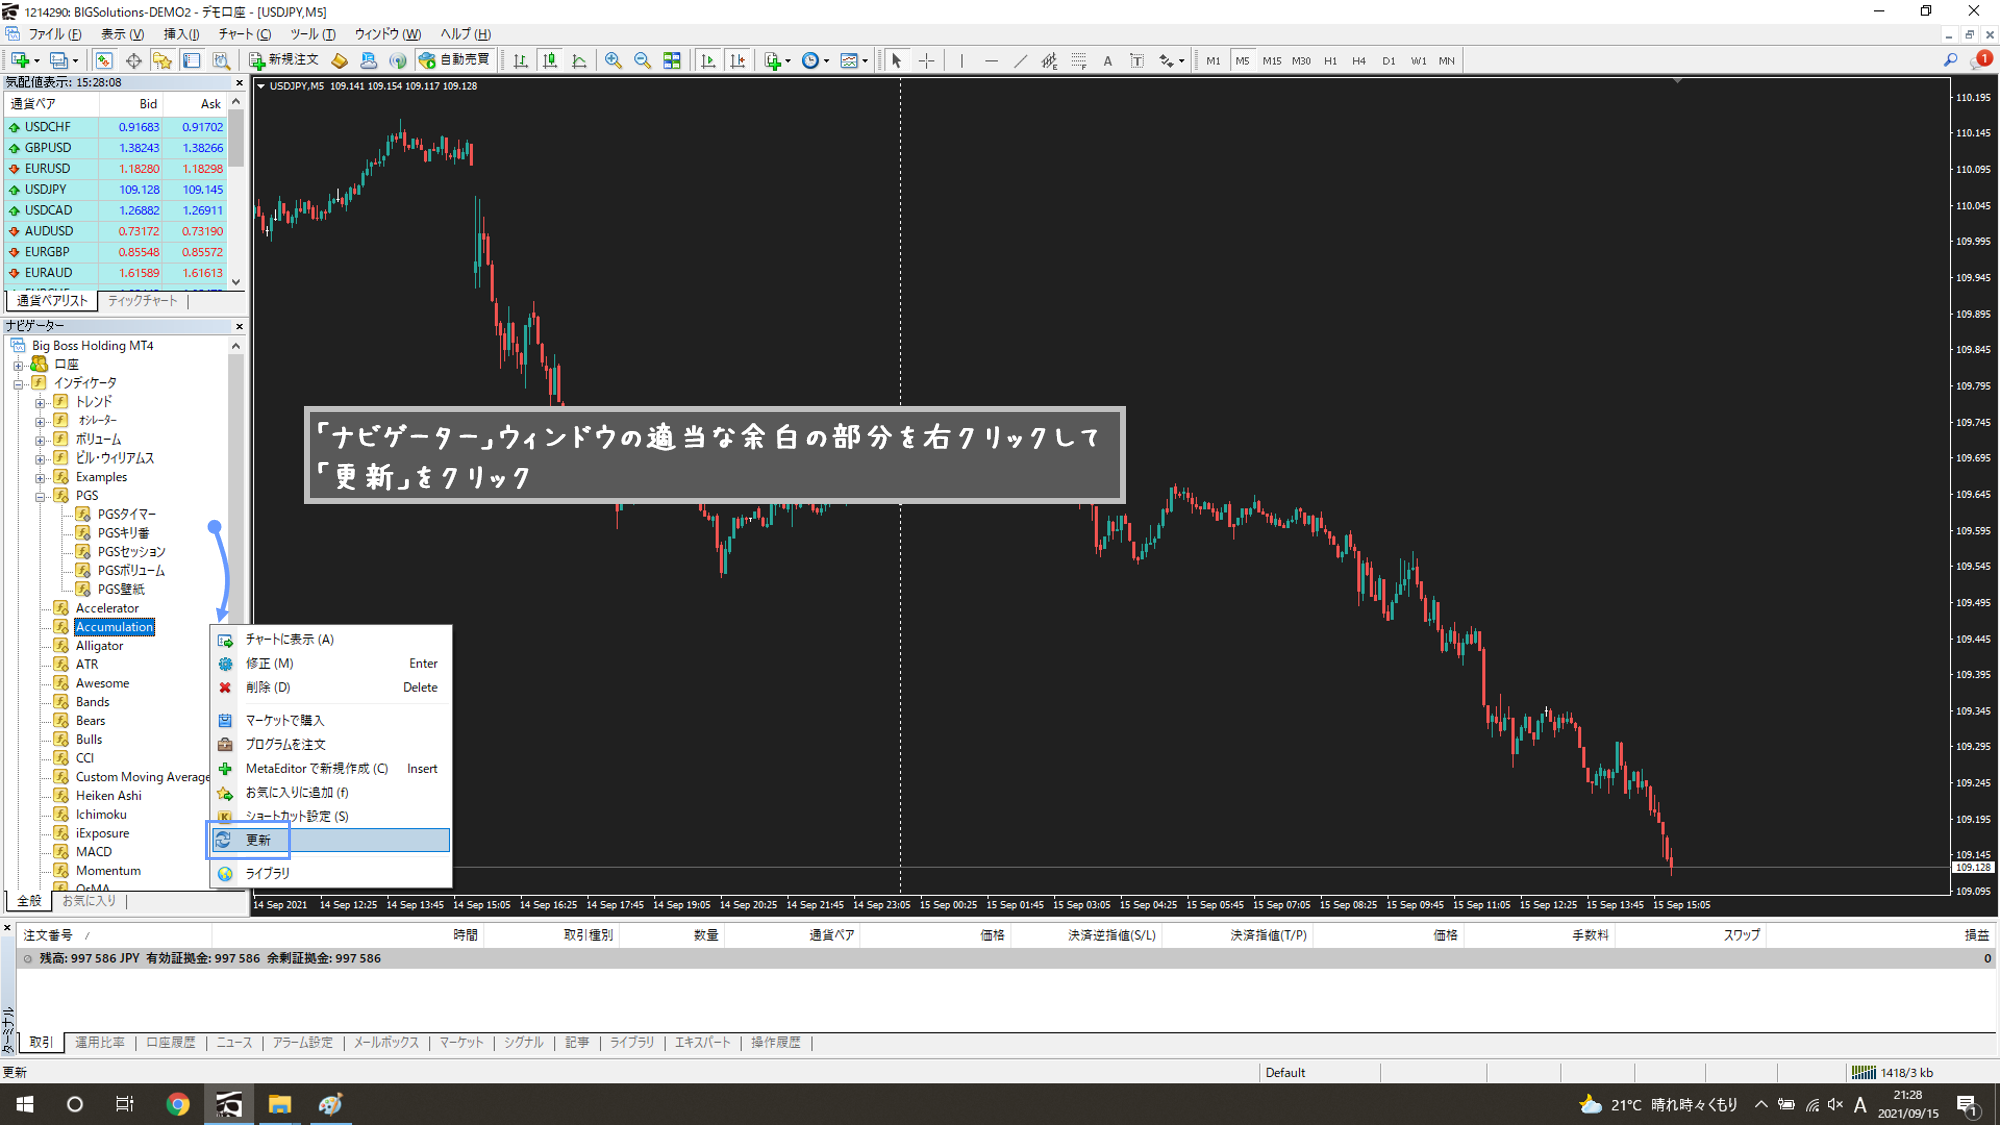Toggle the H1 timeframe button
Image resolution: width=2000 pixels, height=1125 pixels.
click(x=1330, y=61)
